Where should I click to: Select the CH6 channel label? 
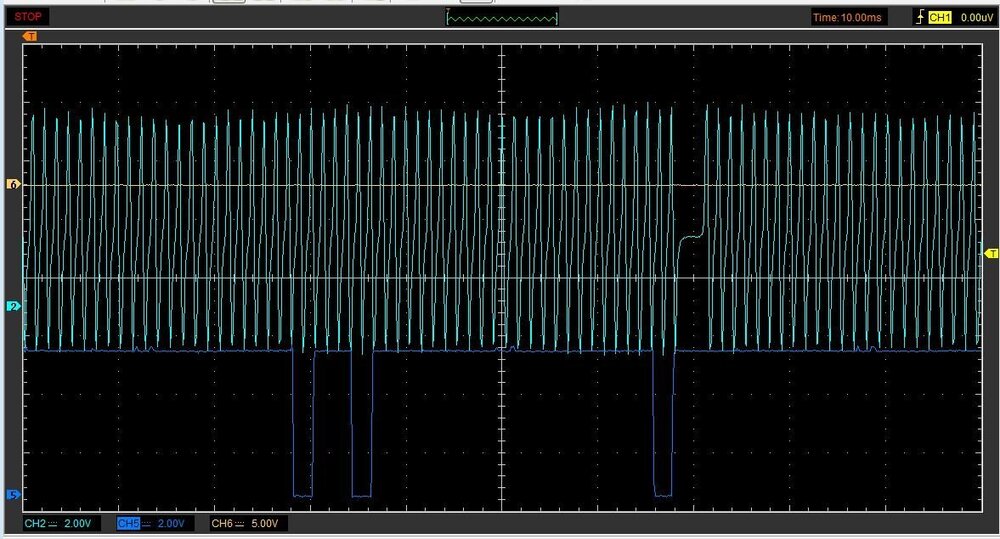coord(222,524)
